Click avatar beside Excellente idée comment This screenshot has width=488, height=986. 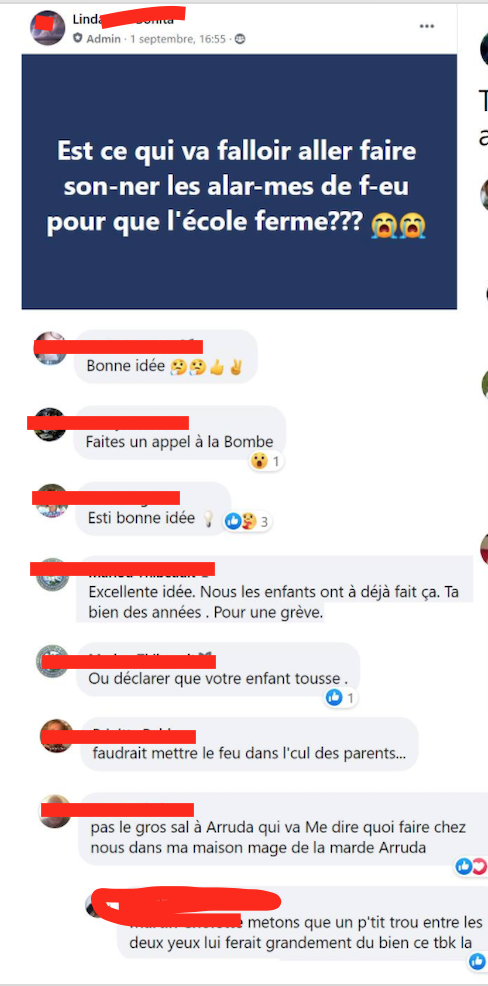coord(52,574)
